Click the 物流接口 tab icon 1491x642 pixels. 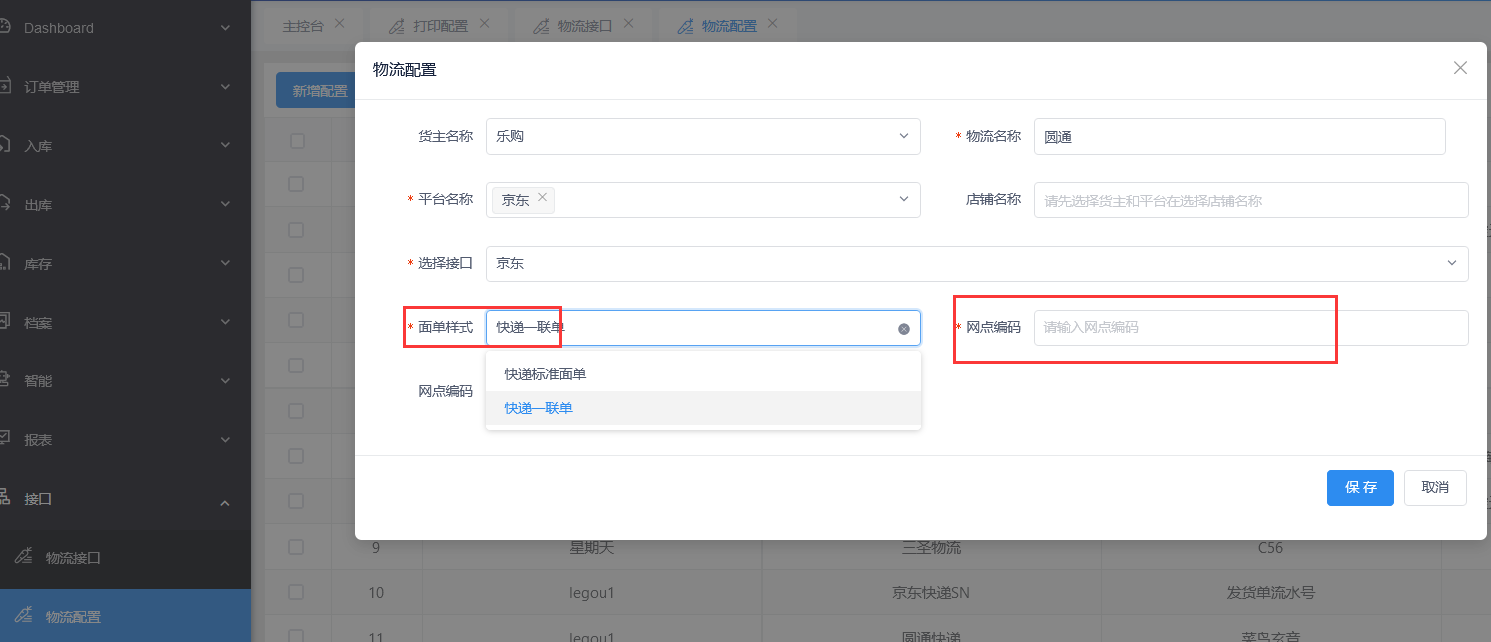(x=541, y=26)
